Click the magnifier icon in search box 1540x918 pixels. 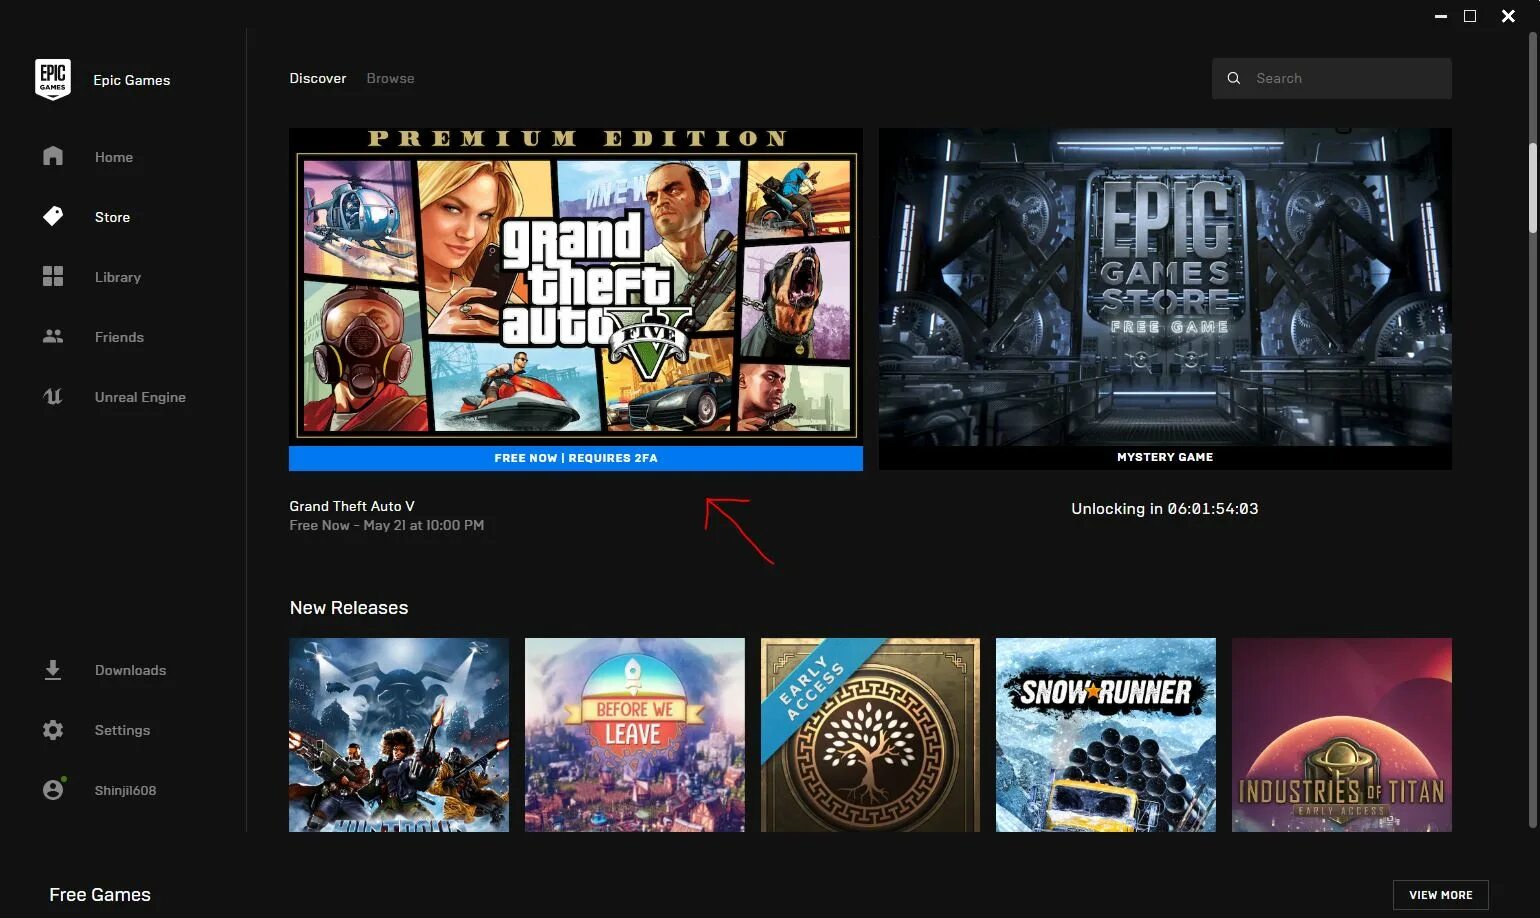pyautogui.click(x=1234, y=78)
